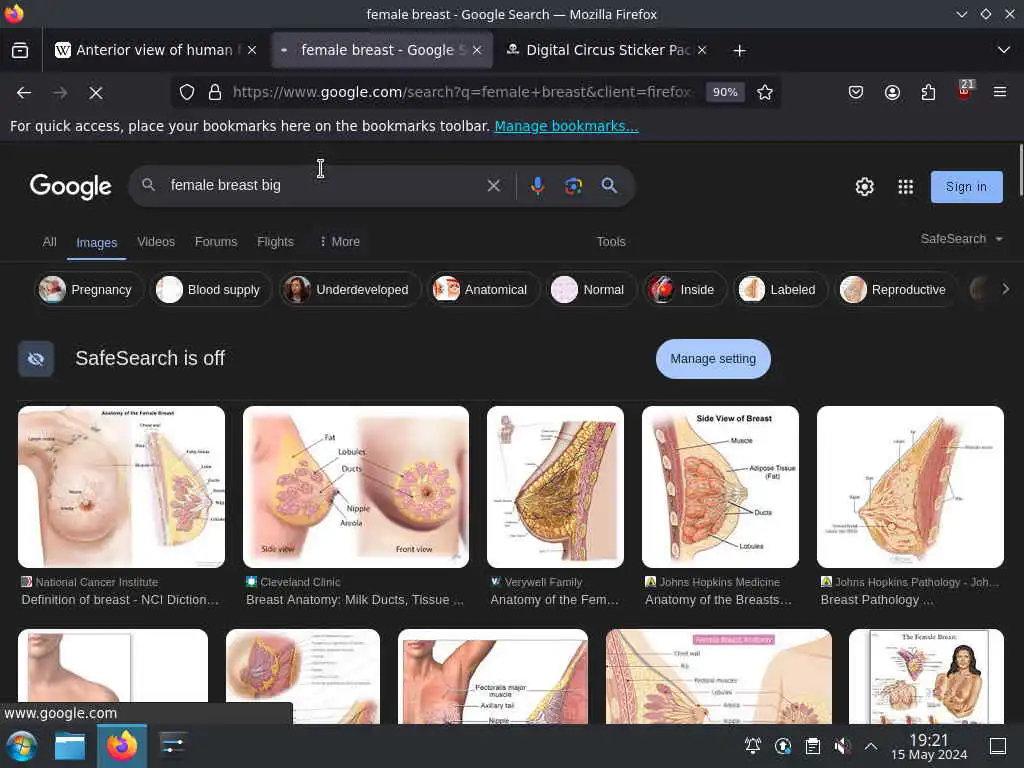Bookmark this page with the star

pos(765,92)
